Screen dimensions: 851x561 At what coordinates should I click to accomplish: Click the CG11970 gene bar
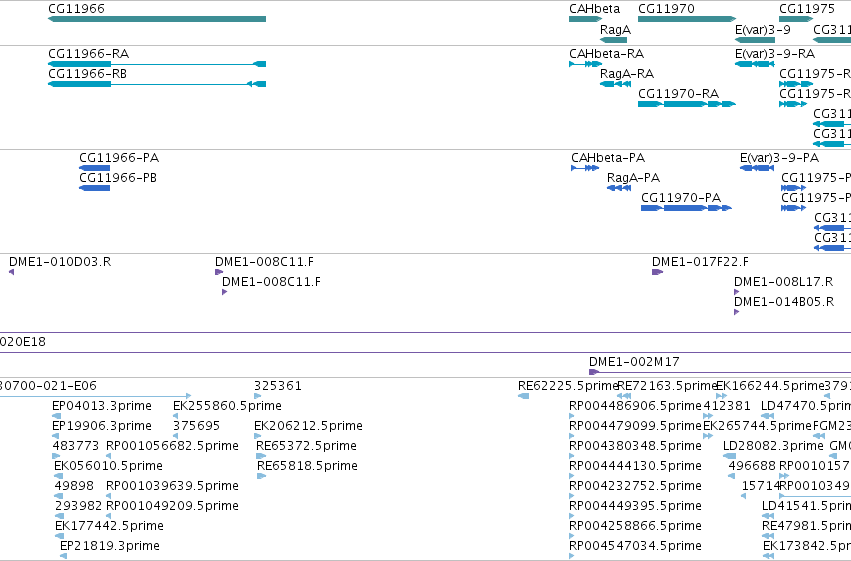point(687,19)
